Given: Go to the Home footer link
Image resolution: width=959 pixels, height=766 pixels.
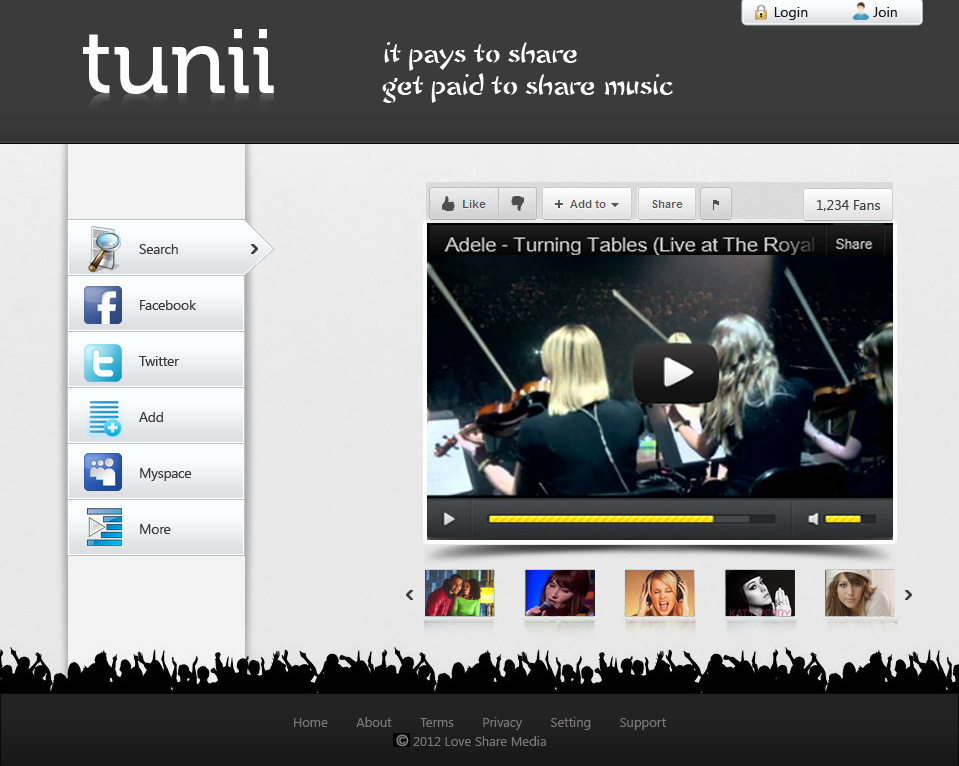Looking at the screenshot, I should (310, 723).
